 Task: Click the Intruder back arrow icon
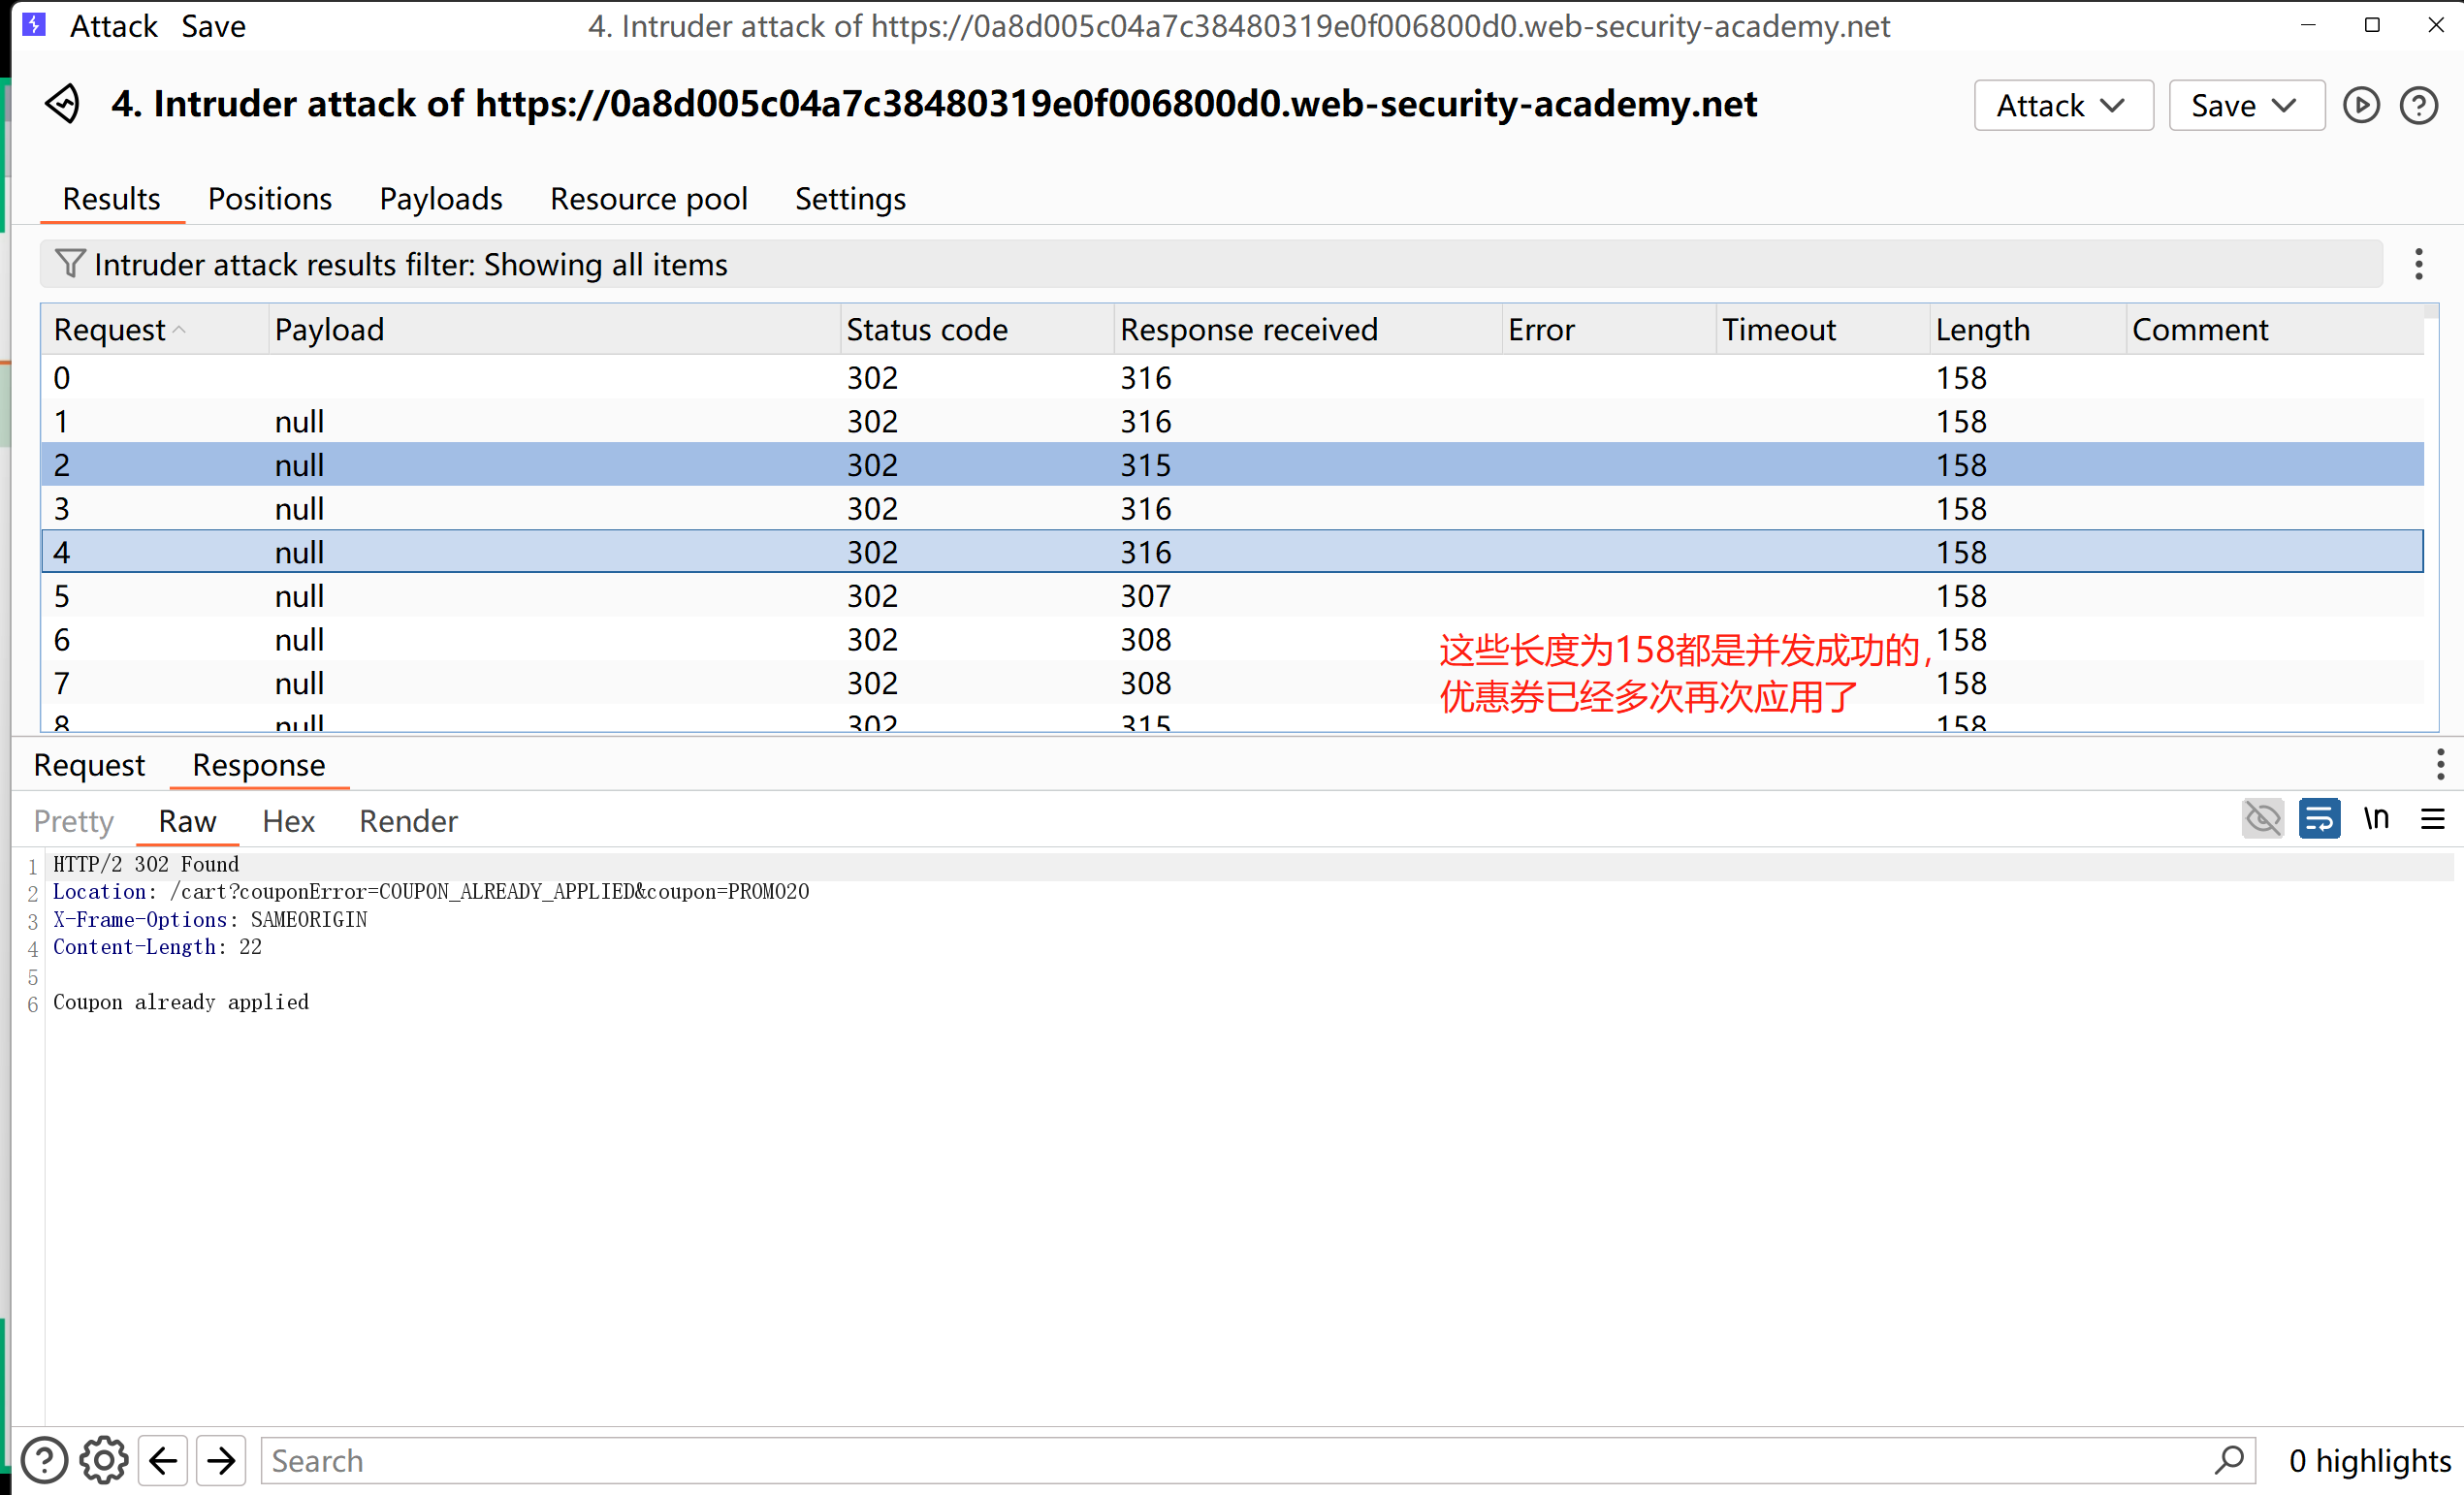(62, 104)
